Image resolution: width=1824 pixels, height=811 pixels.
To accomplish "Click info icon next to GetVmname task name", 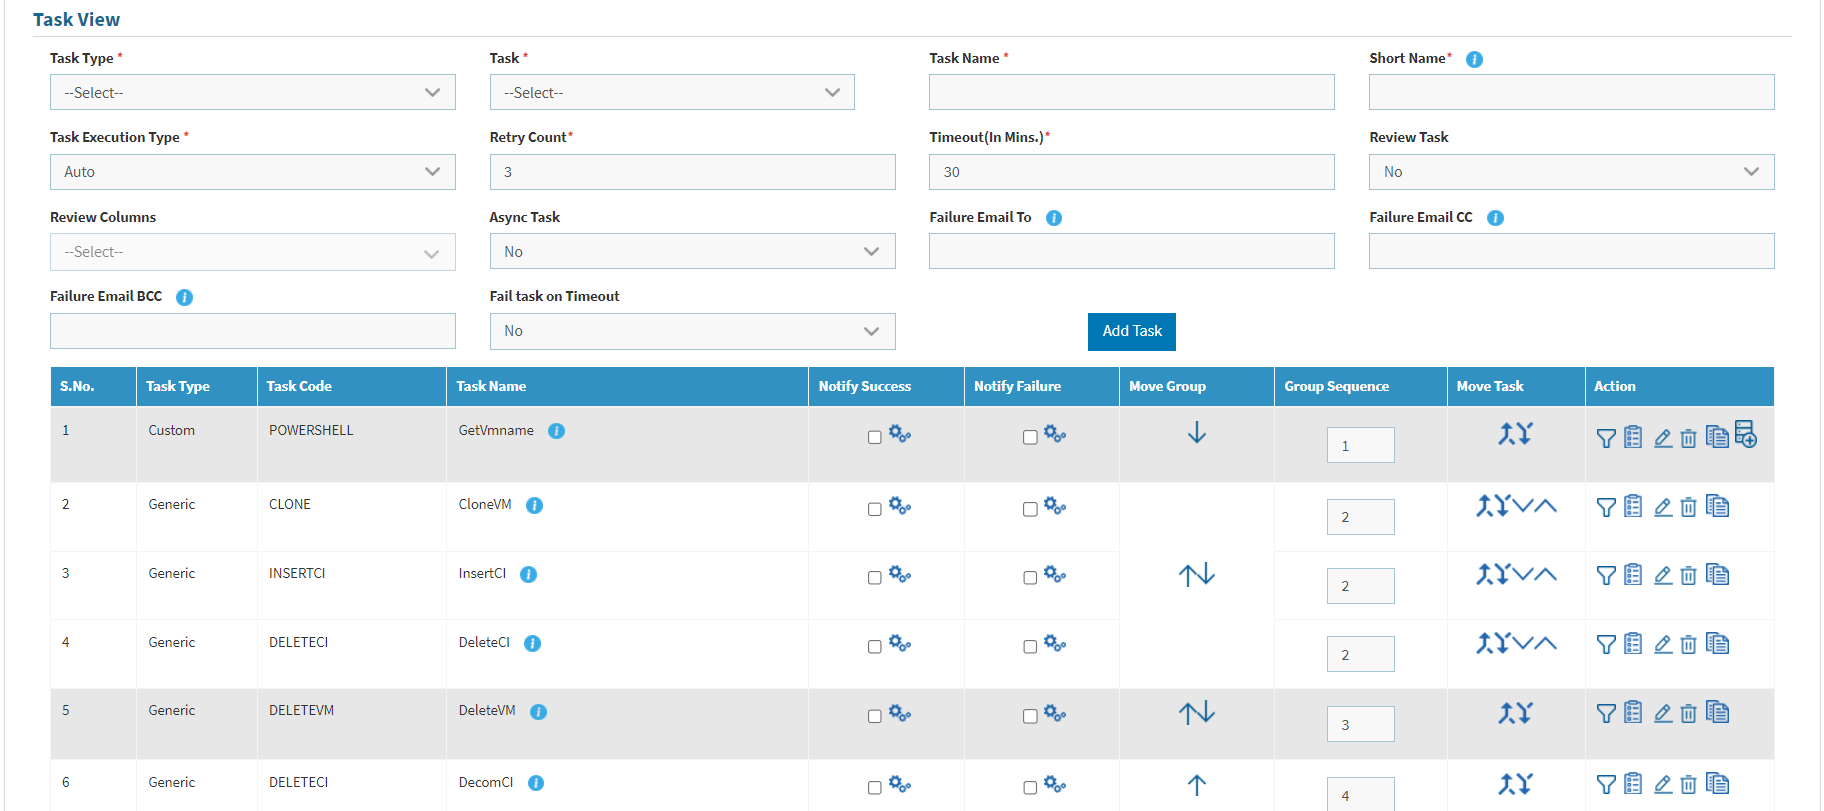I will click(x=557, y=431).
